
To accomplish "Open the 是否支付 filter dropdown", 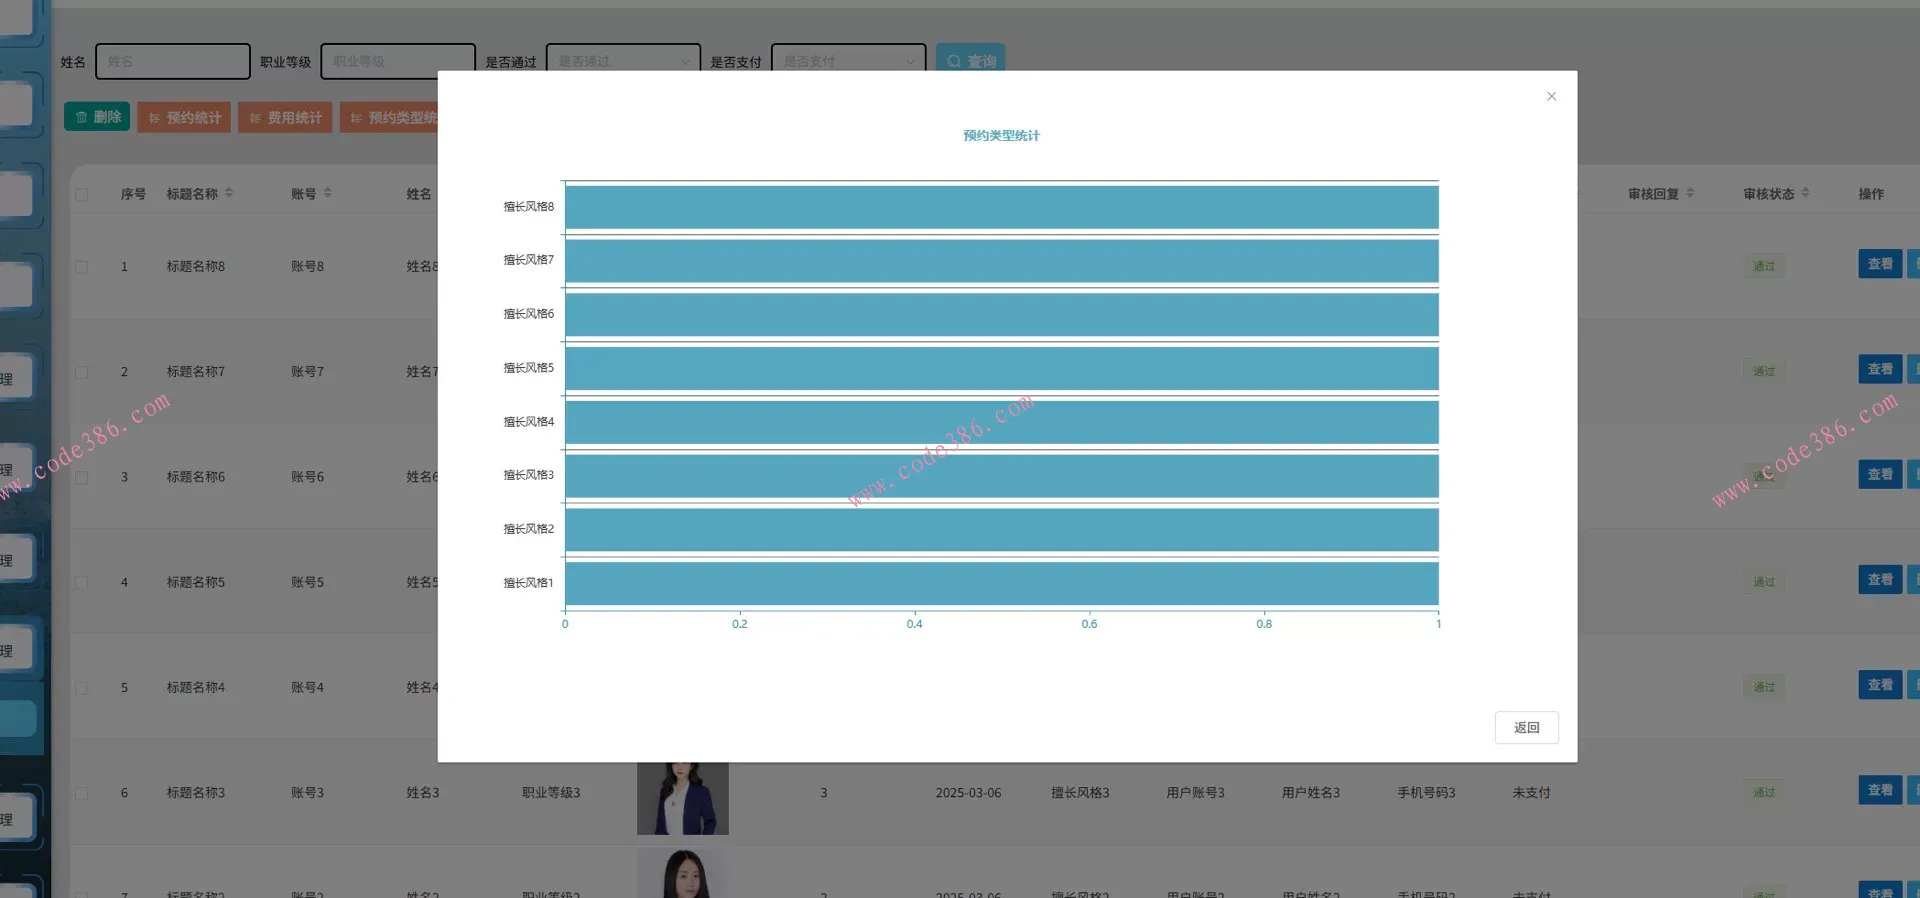I will click(x=848, y=61).
